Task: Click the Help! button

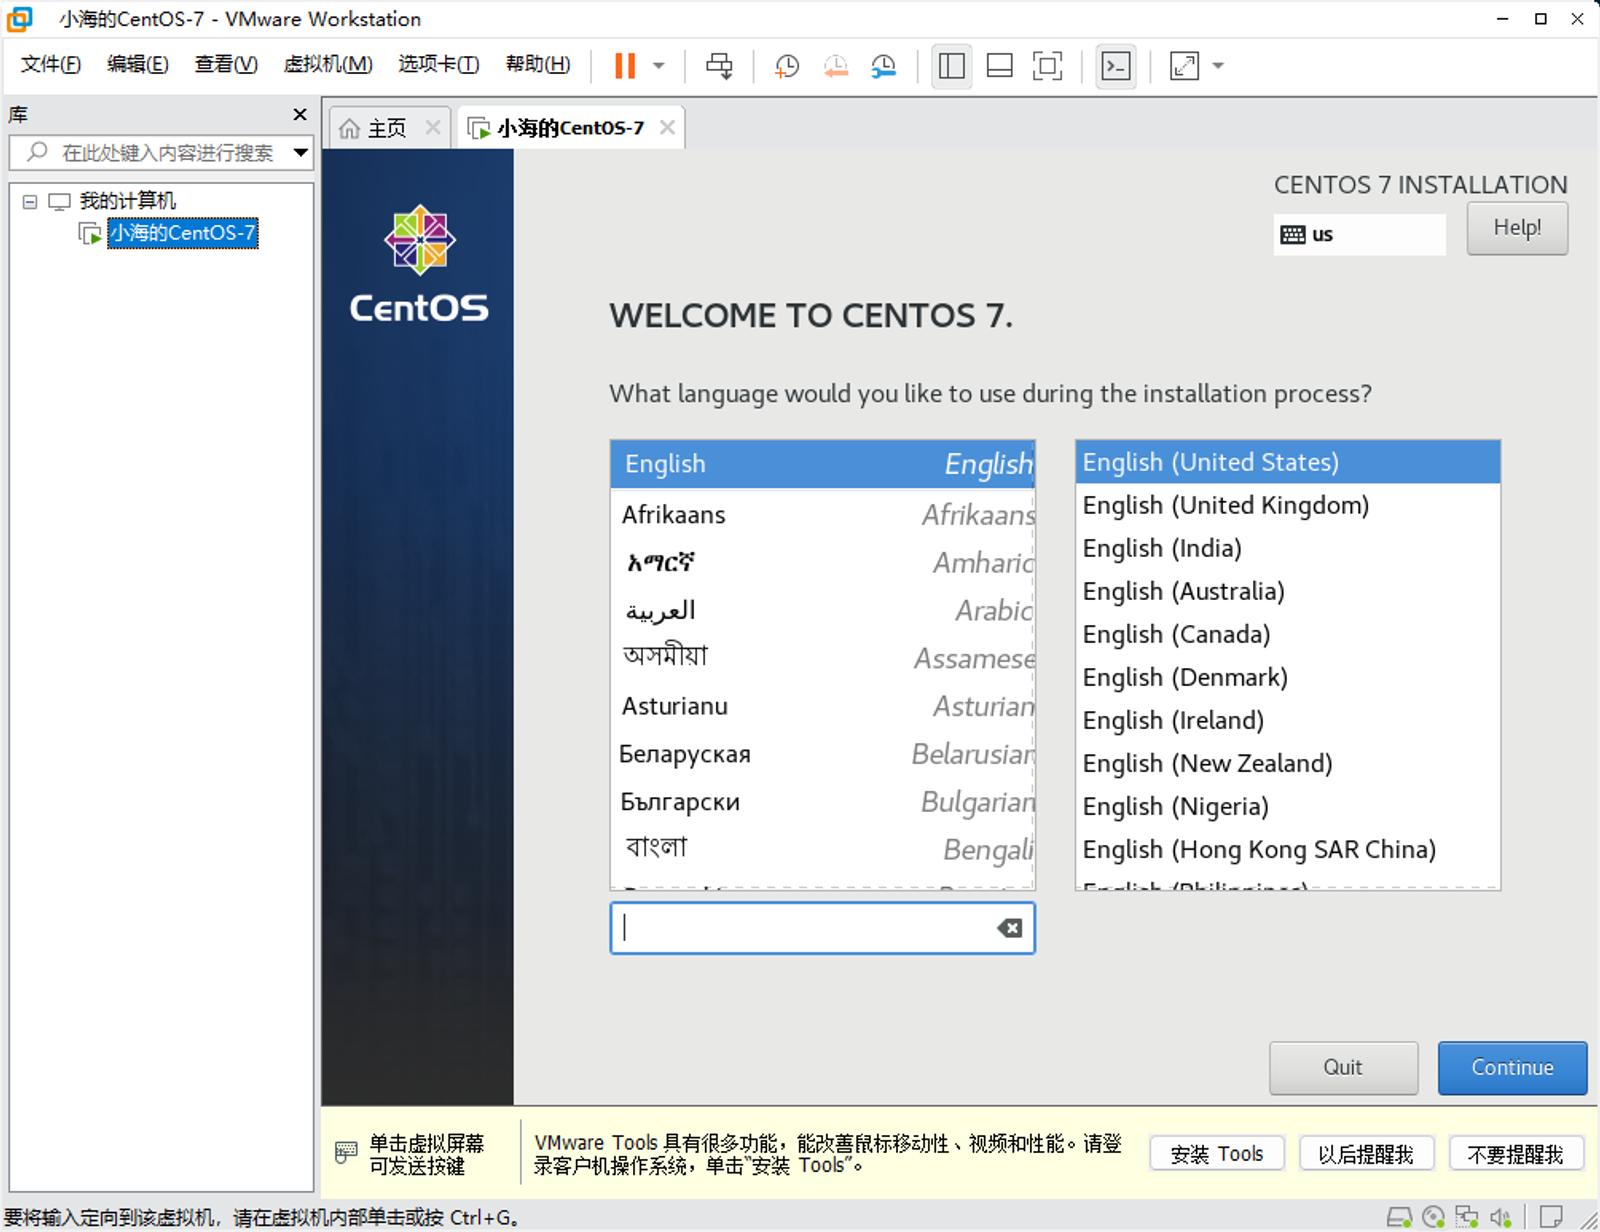Action: (x=1517, y=228)
